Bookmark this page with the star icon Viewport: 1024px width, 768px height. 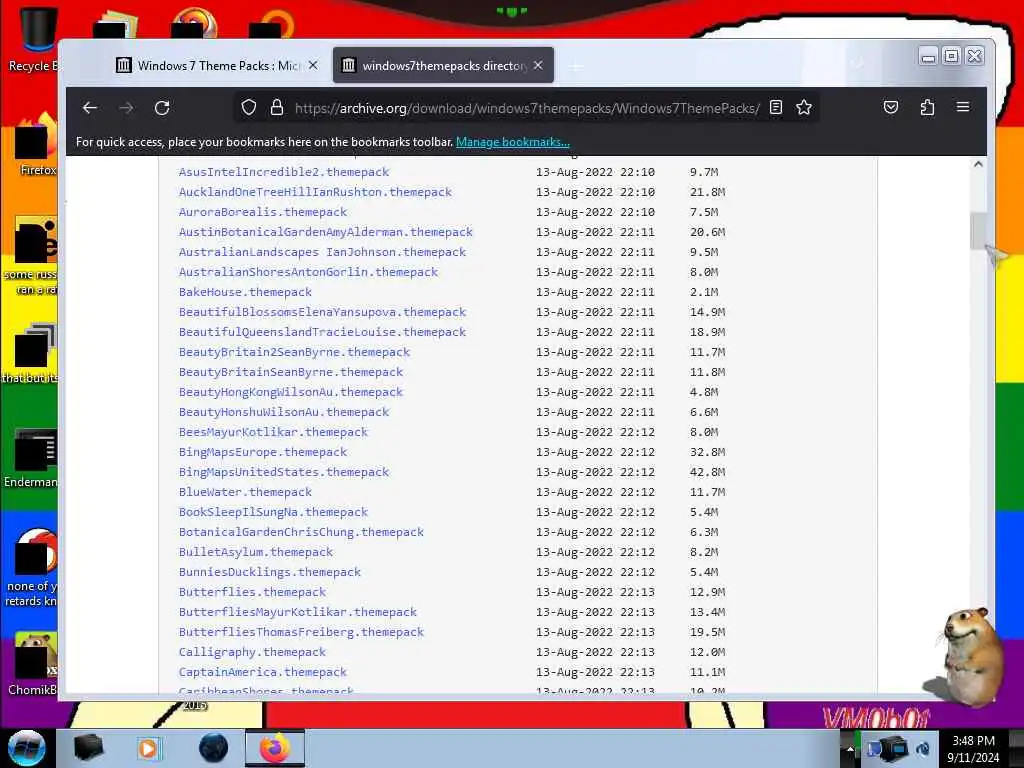[804, 107]
